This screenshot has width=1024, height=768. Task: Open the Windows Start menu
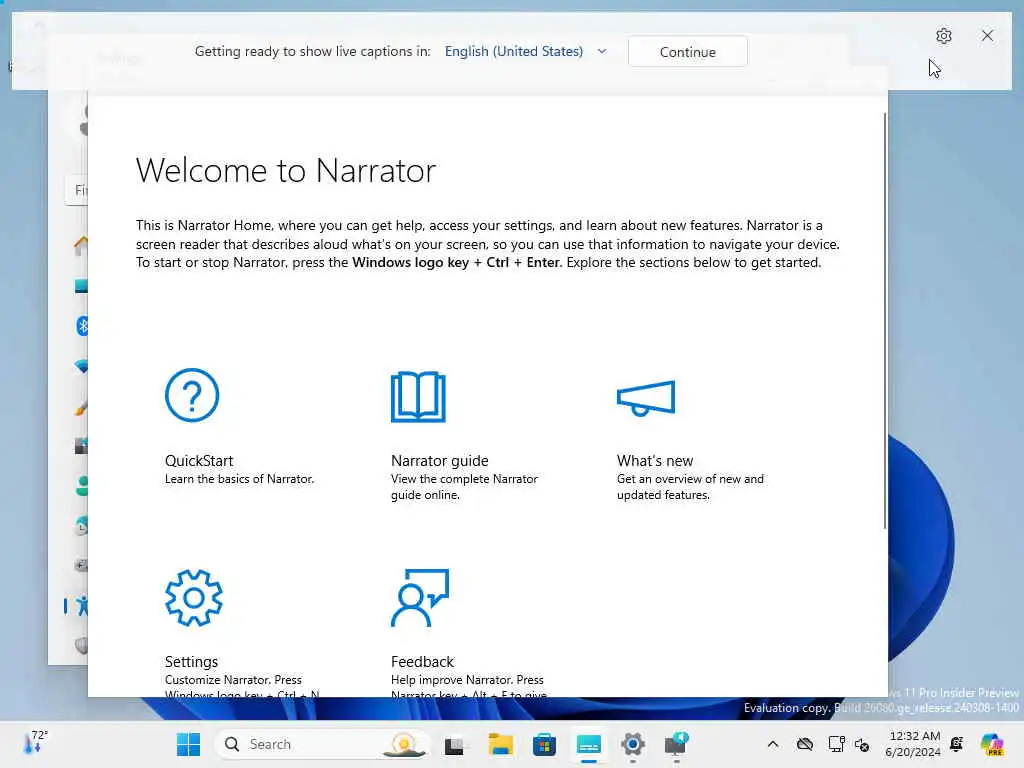pos(188,744)
